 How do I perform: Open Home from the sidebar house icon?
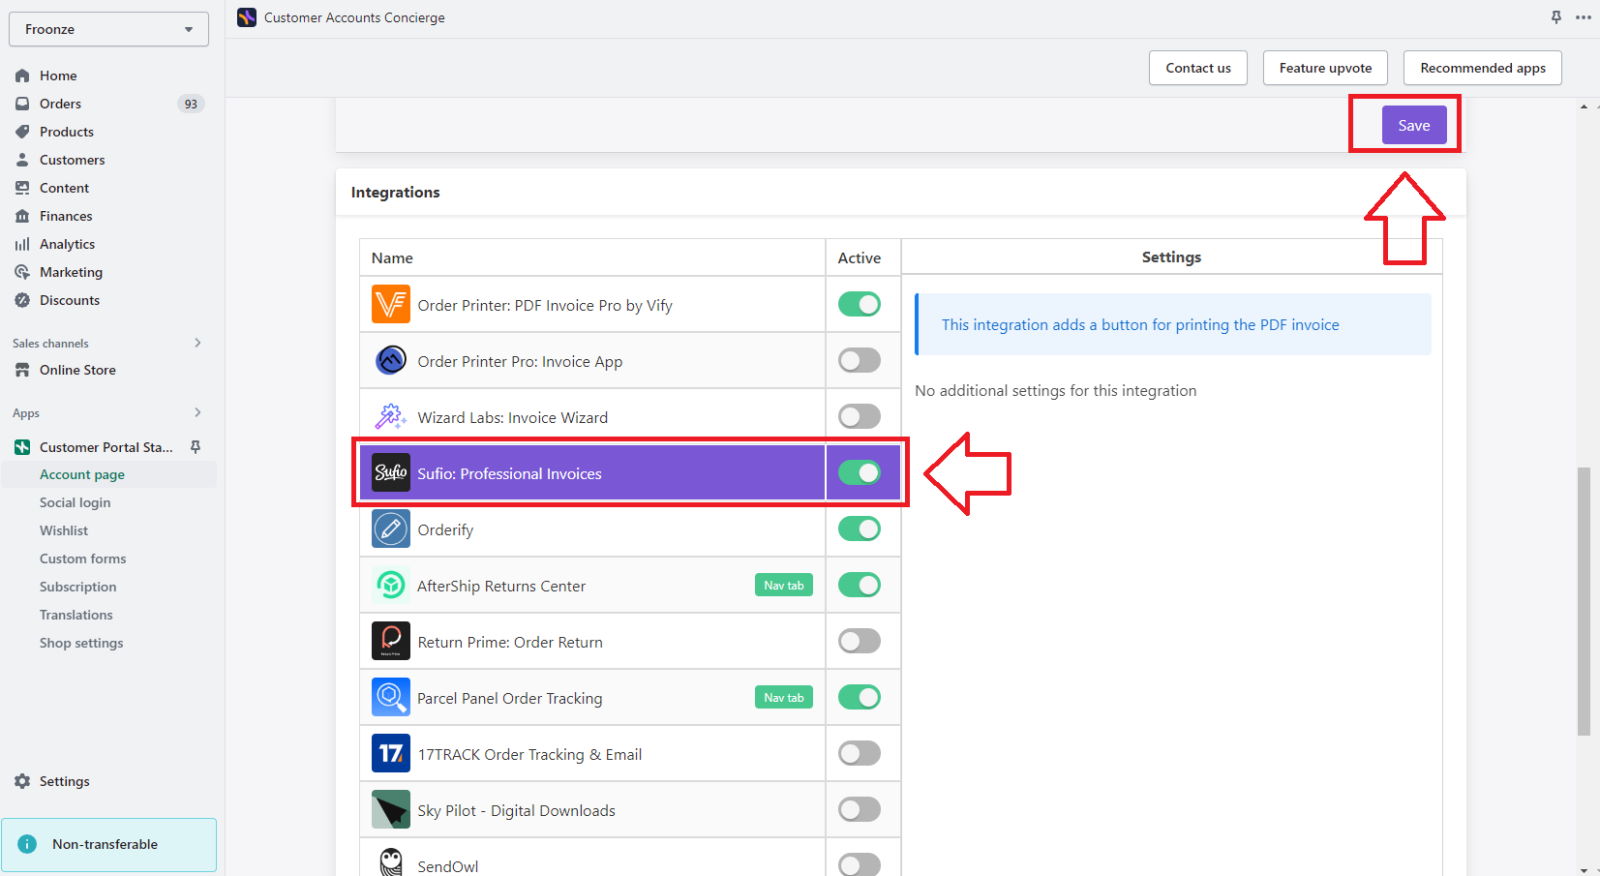[22, 76]
